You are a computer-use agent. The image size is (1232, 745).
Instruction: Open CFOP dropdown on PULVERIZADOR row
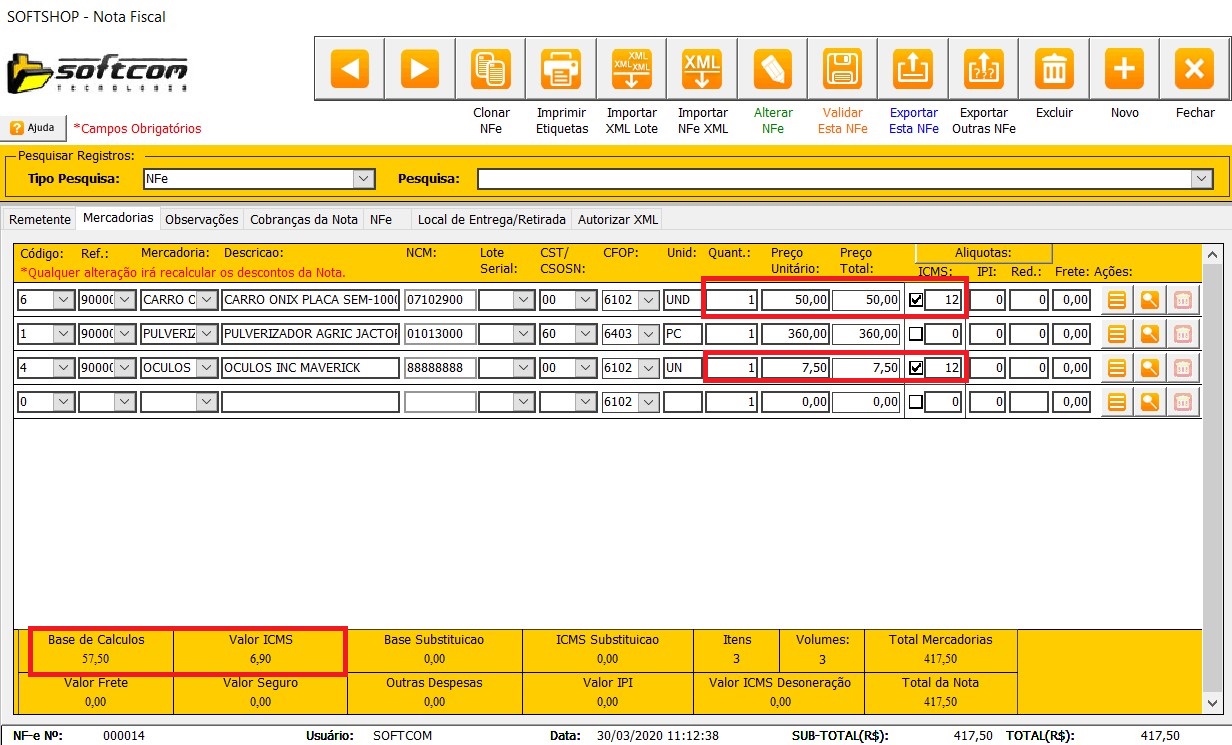tap(648, 334)
